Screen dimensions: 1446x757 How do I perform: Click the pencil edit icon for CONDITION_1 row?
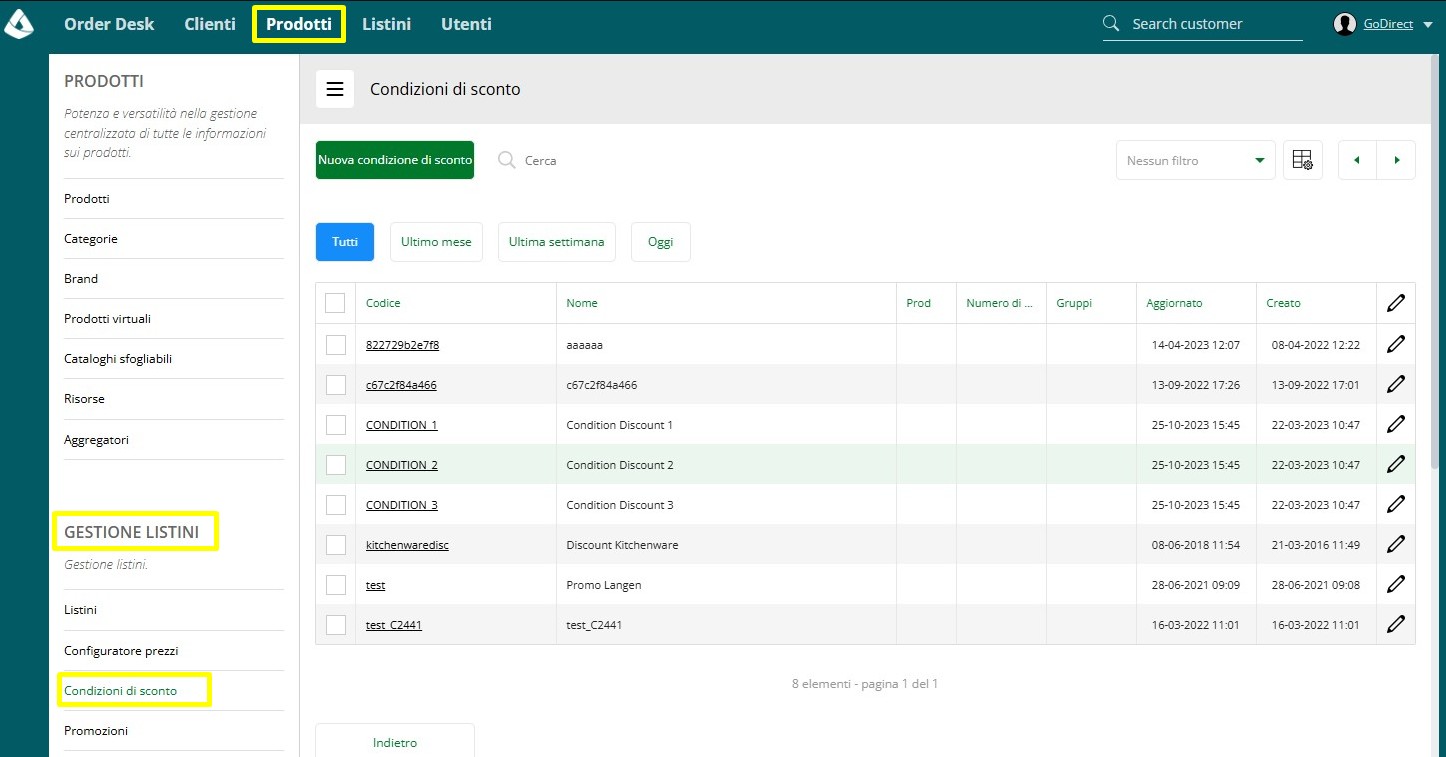(1396, 424)
